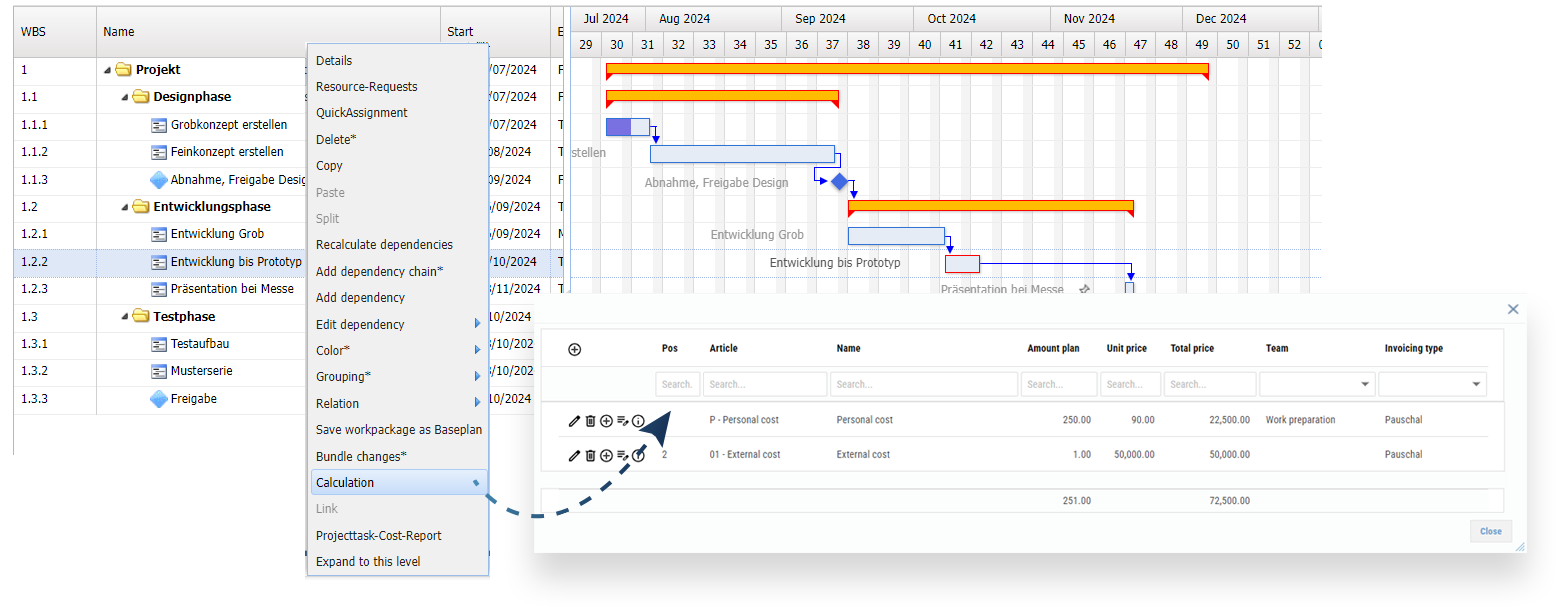
Task: Click plus icon in External cost row
Action: pyautogui.click(x=606, y=455)
